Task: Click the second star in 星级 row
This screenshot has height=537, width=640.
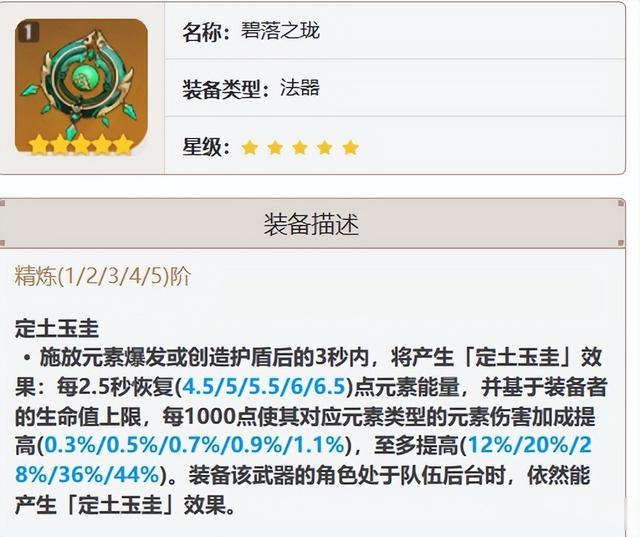Action: click(275, 148)
